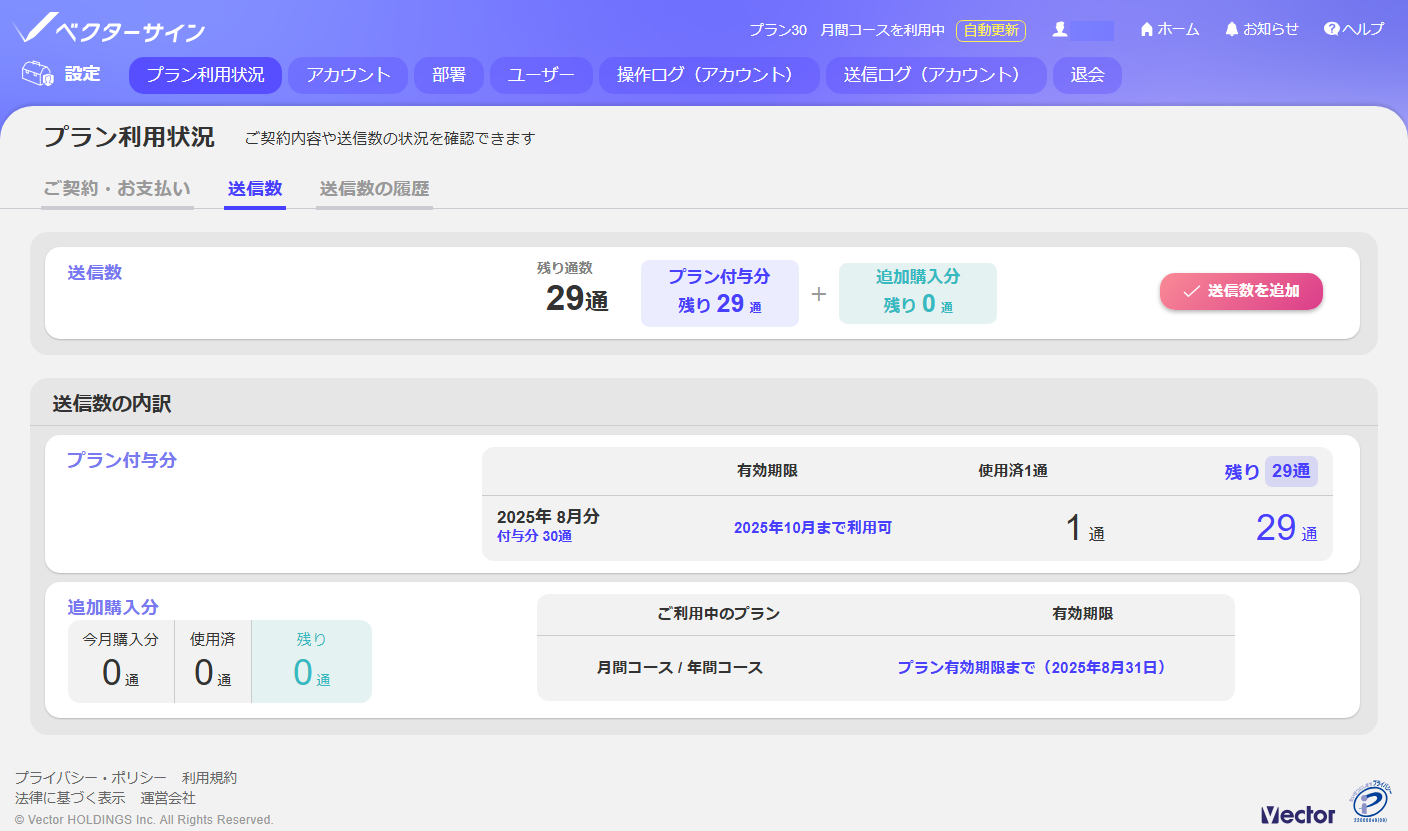Click the 月間コース / 年間コース cell
This screenshot has width=1408, height=831.
pyautogui.click(x=680, y=667)
